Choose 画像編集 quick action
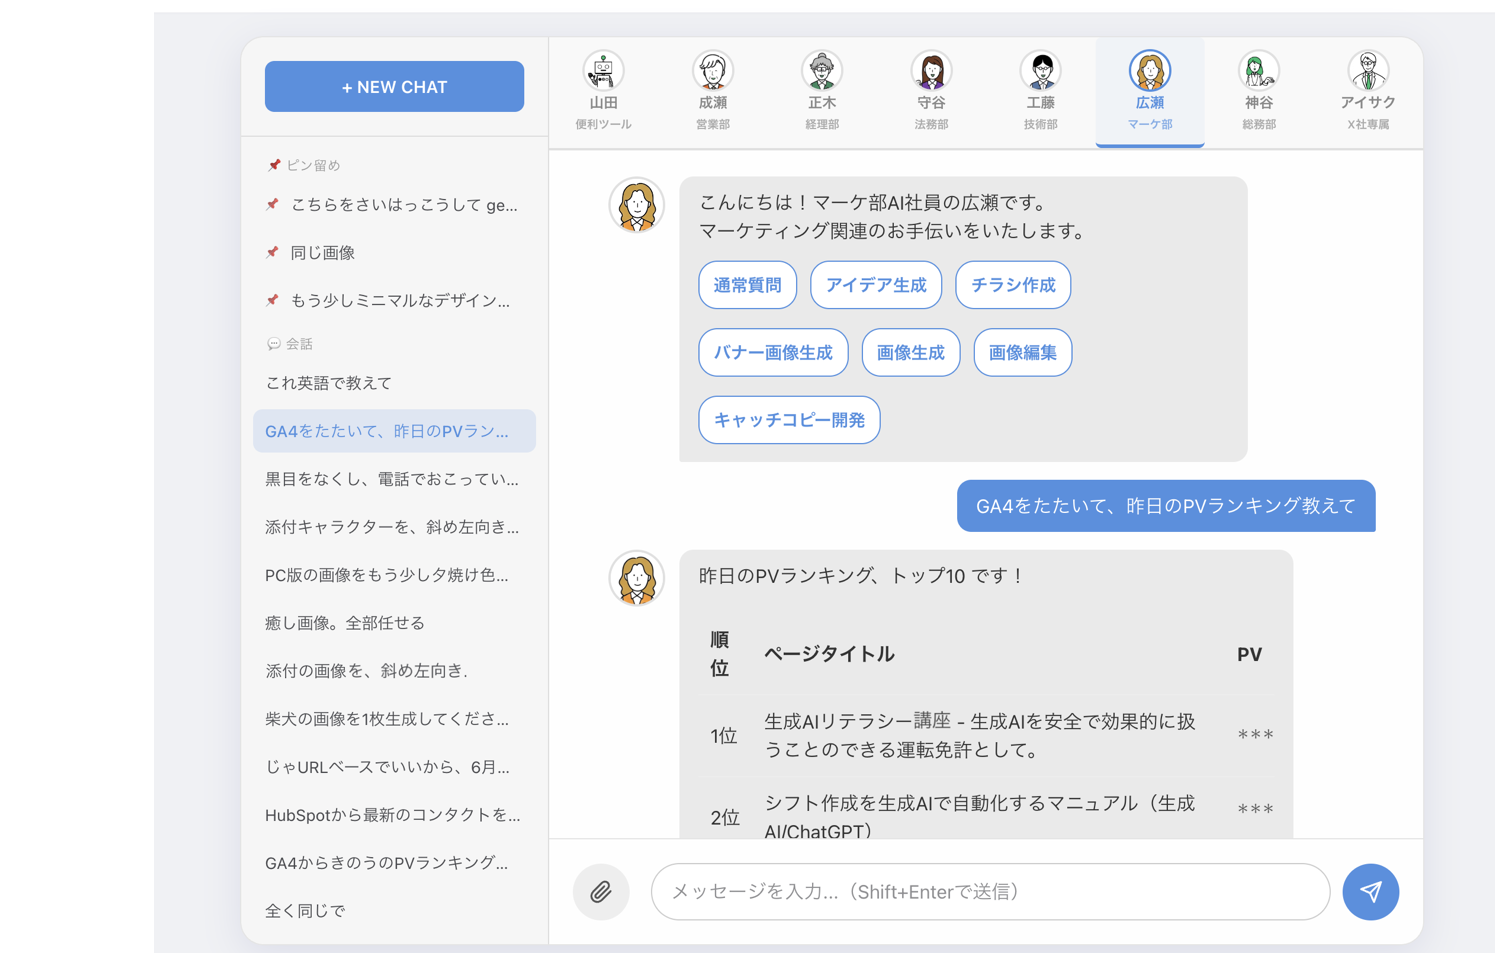The height and width of the screenshot is (953, 1500). (1023, 352)
